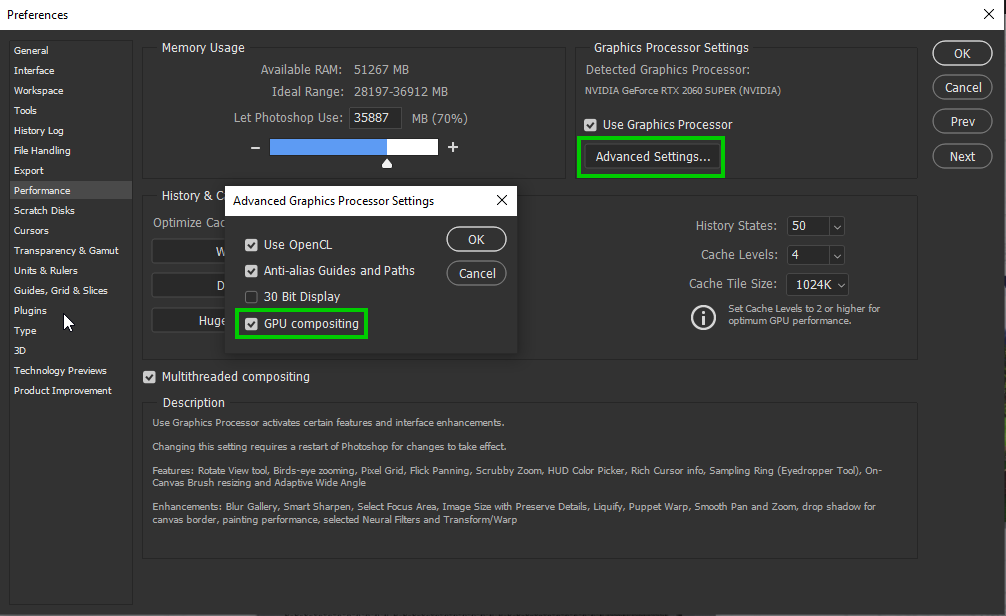This screenshot has width=1006, height=616.
Task: Select Technology Previews in the sidebar
Action: [x=59, y=370]
